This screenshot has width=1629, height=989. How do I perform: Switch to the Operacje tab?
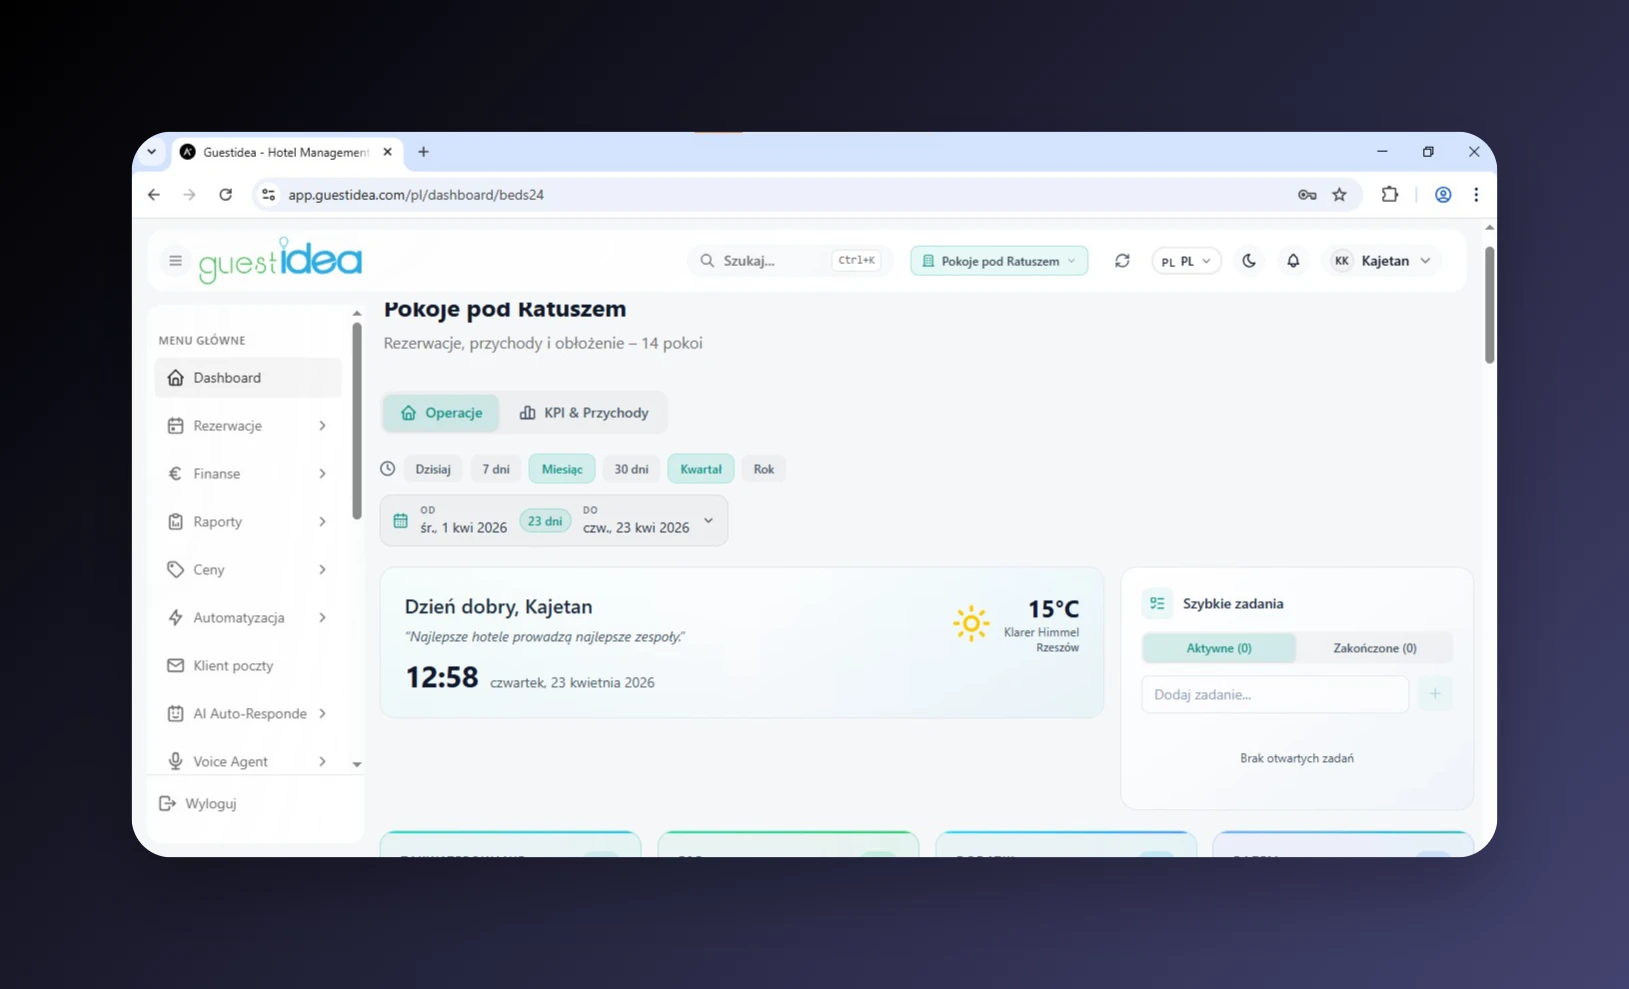click(x=441, y=413)
